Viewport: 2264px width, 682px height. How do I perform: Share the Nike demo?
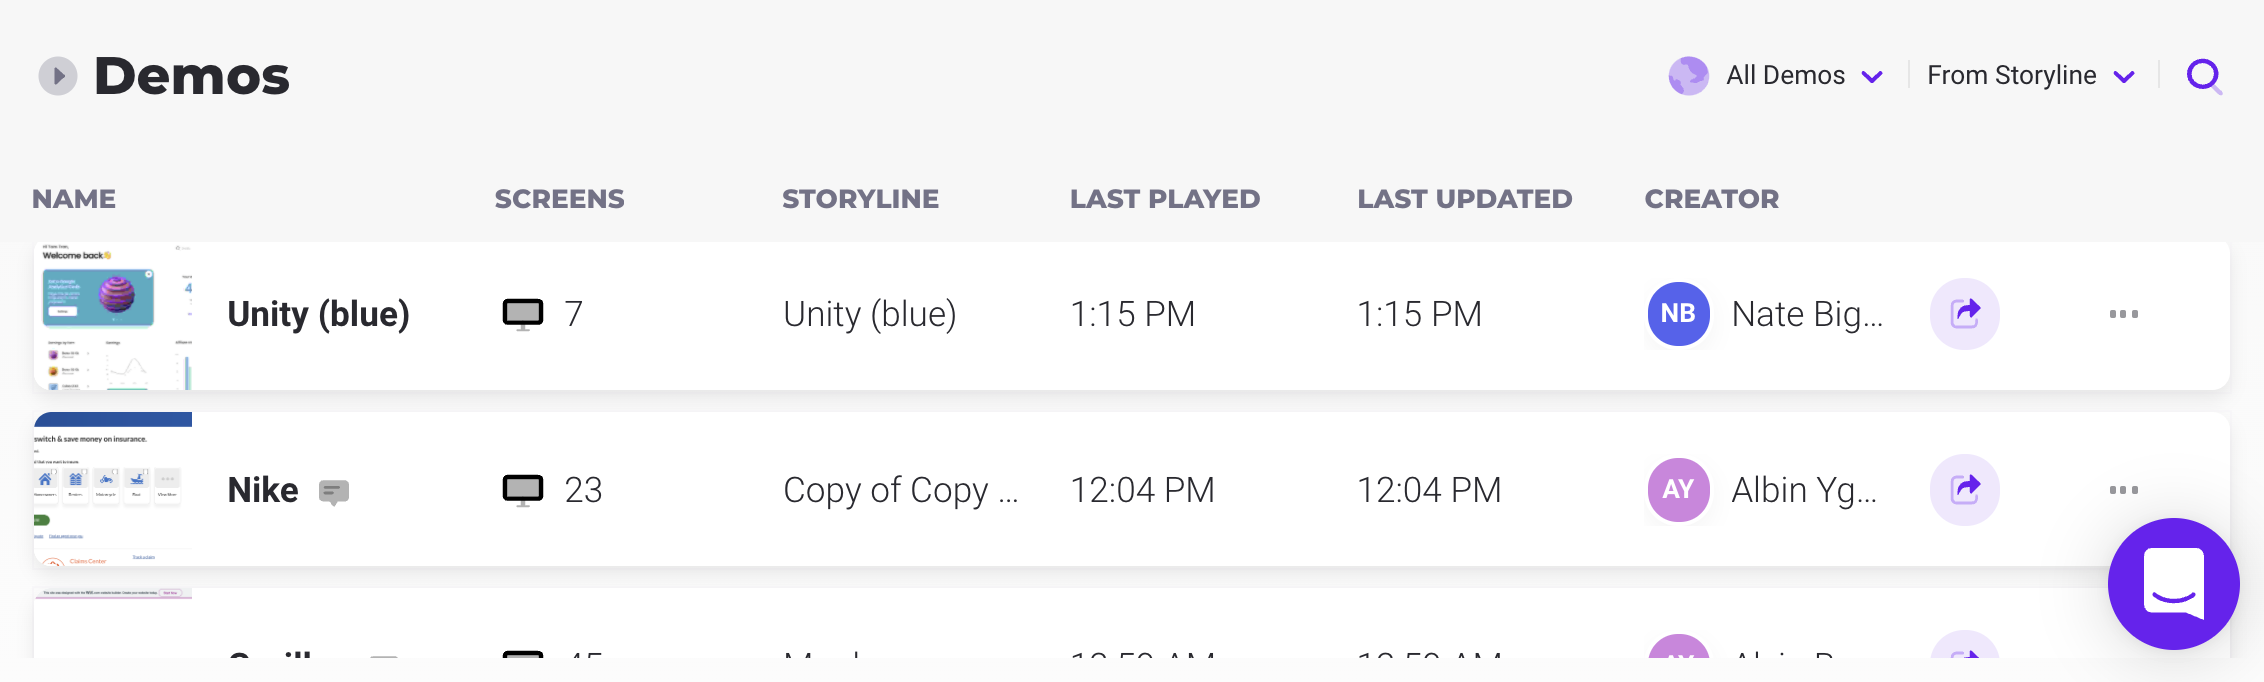click(x=1964, y=490)
